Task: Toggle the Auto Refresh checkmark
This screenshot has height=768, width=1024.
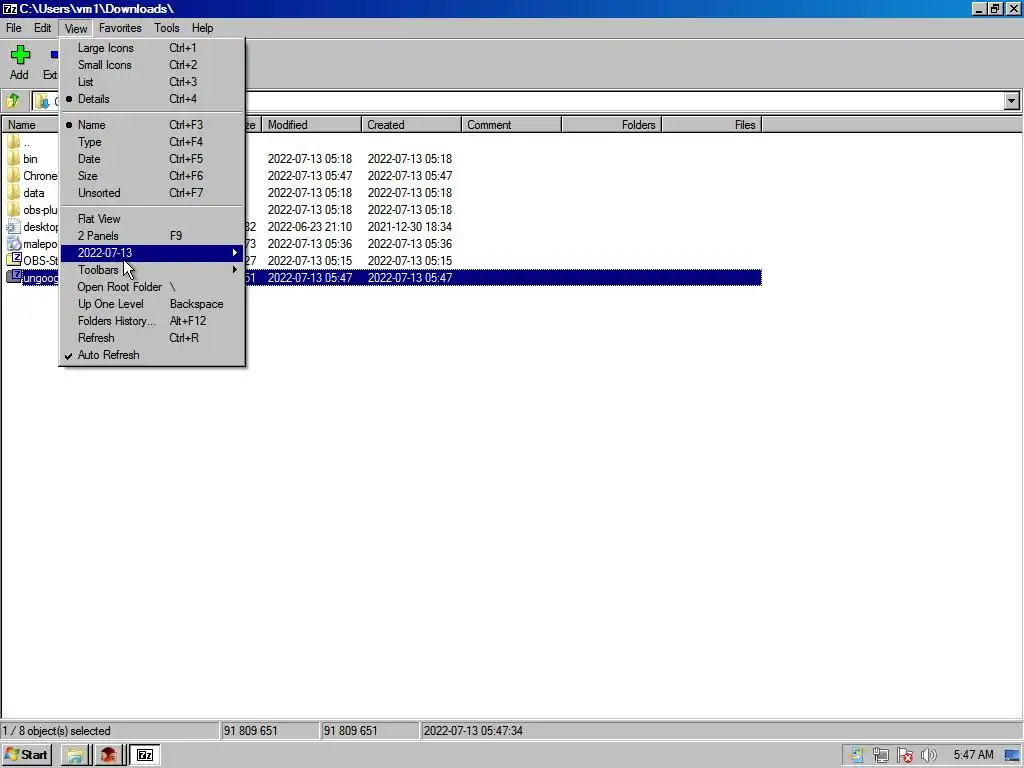Action: click(x=152, y=355)
